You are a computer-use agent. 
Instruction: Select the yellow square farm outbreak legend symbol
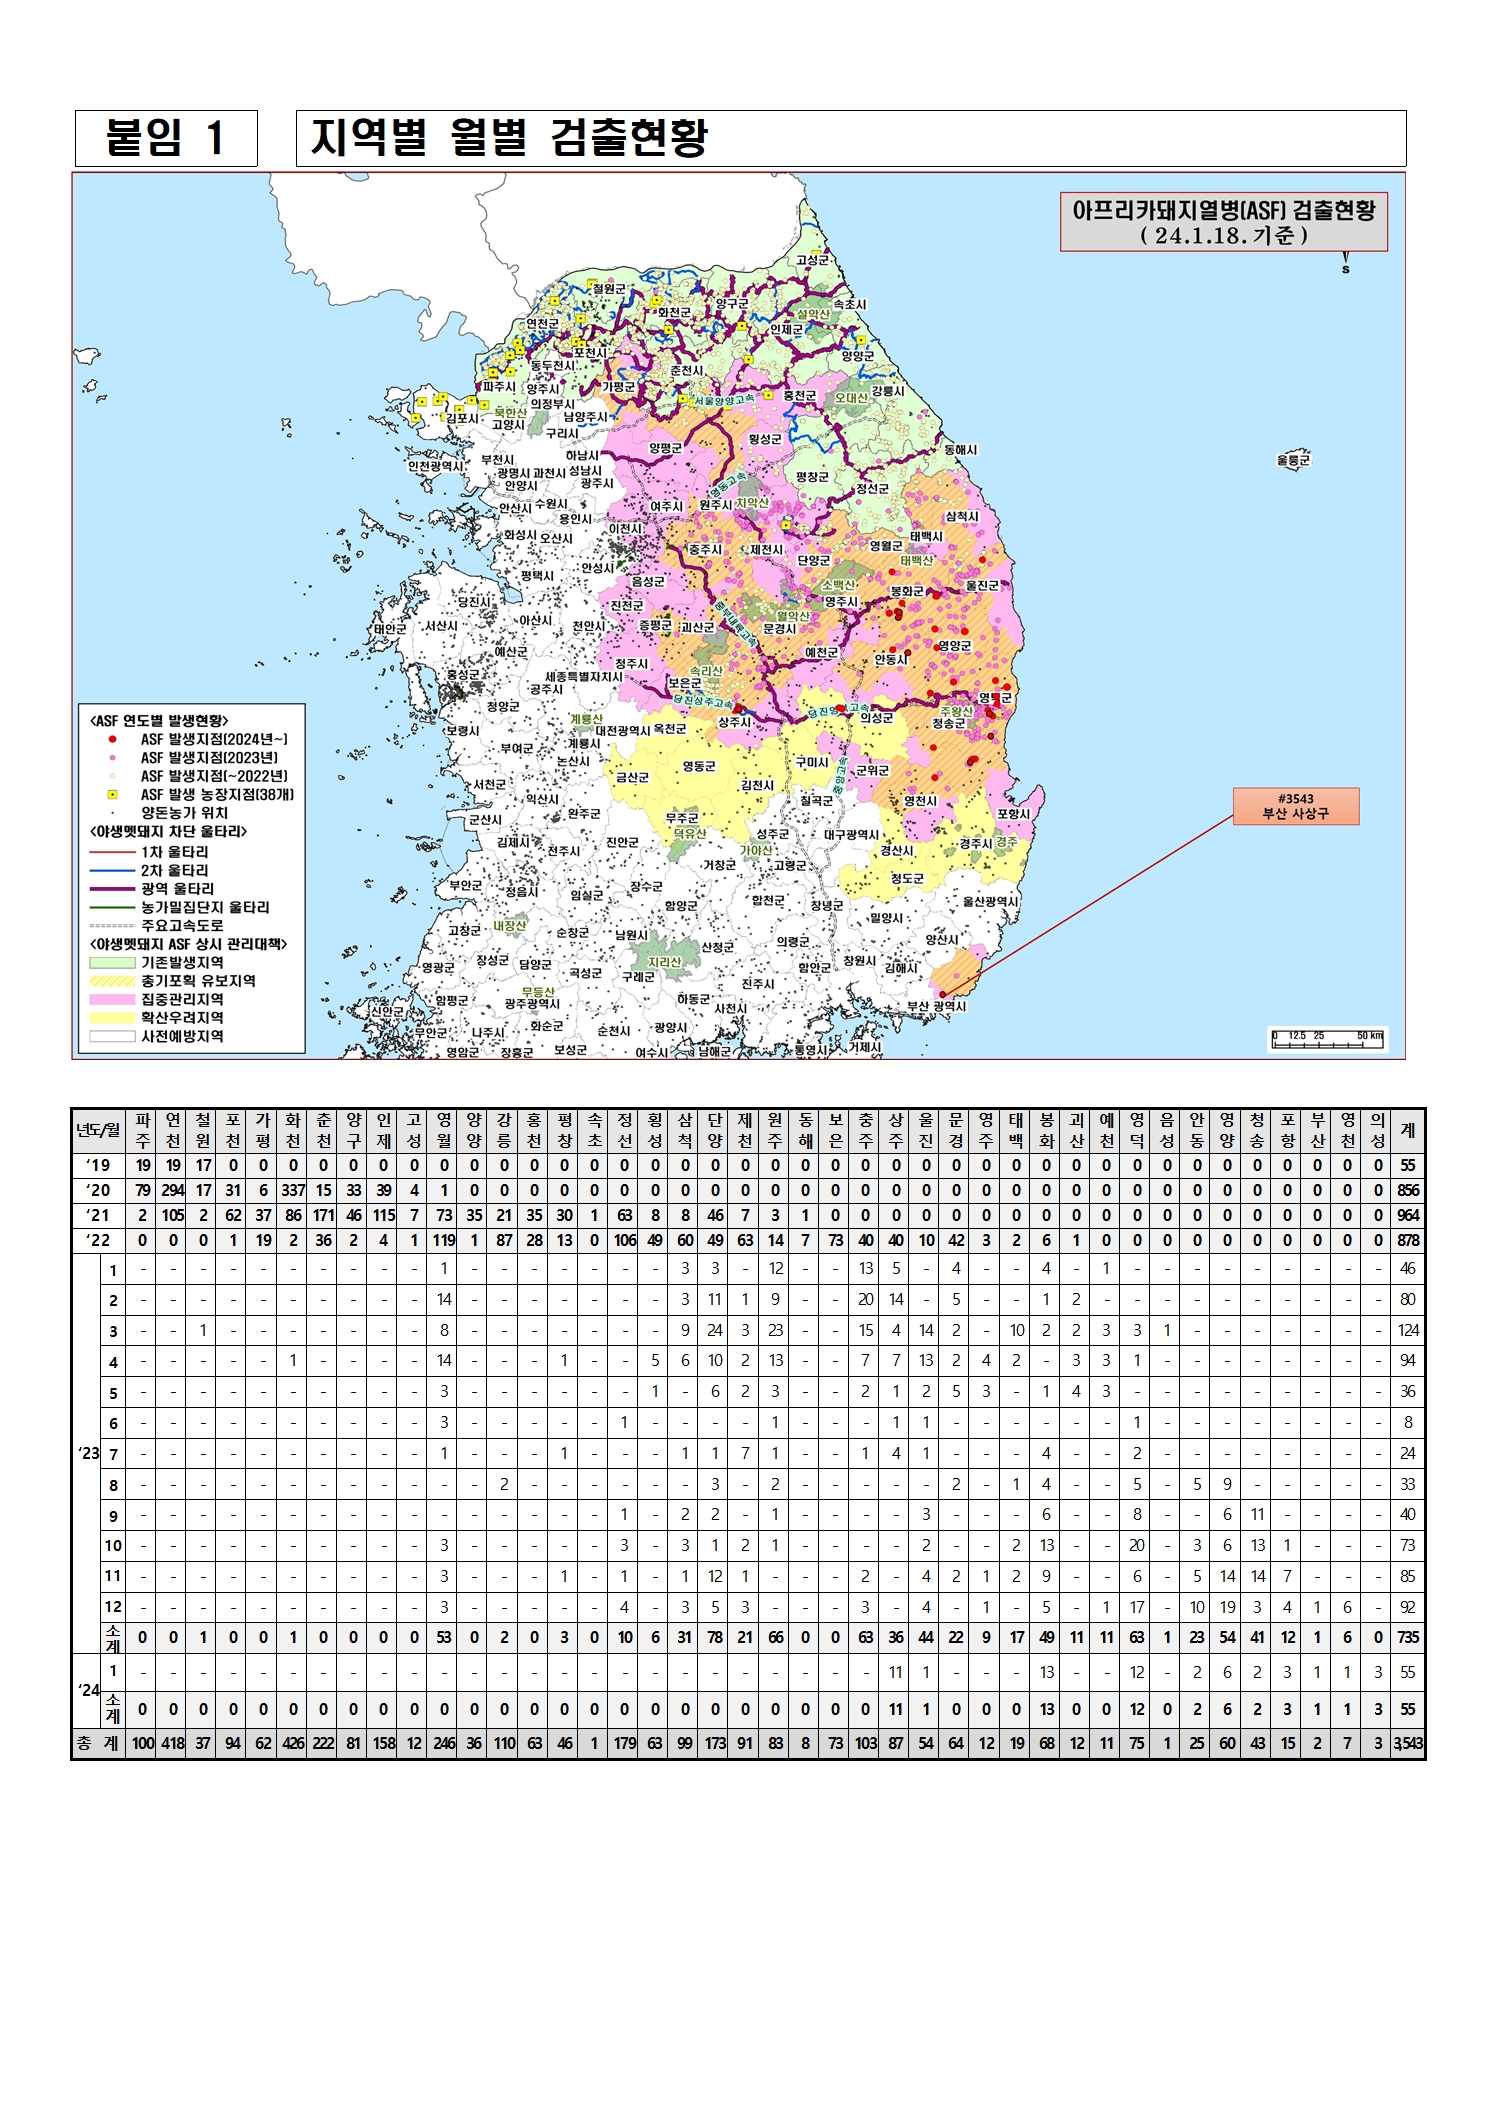(x=113, y=795)
